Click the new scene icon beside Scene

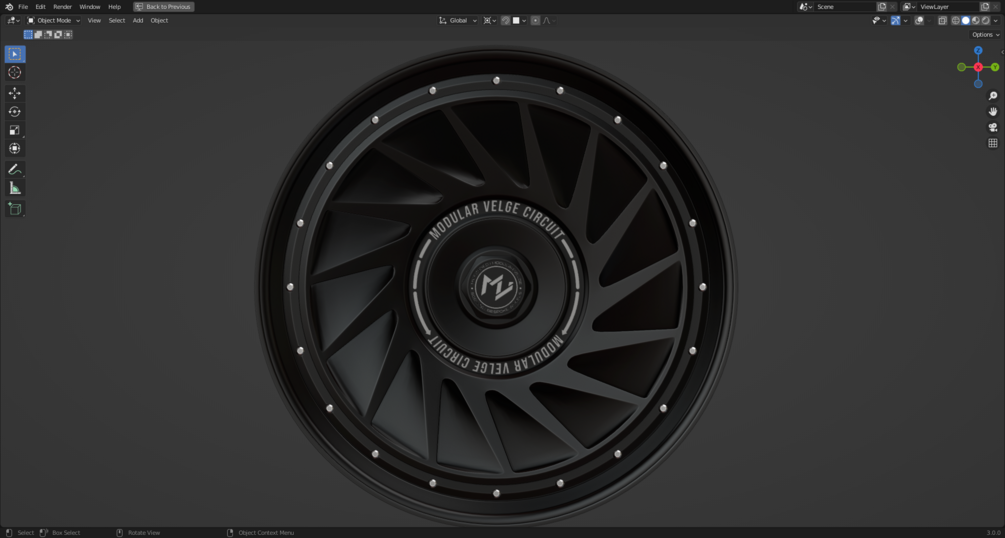[882, 6]
